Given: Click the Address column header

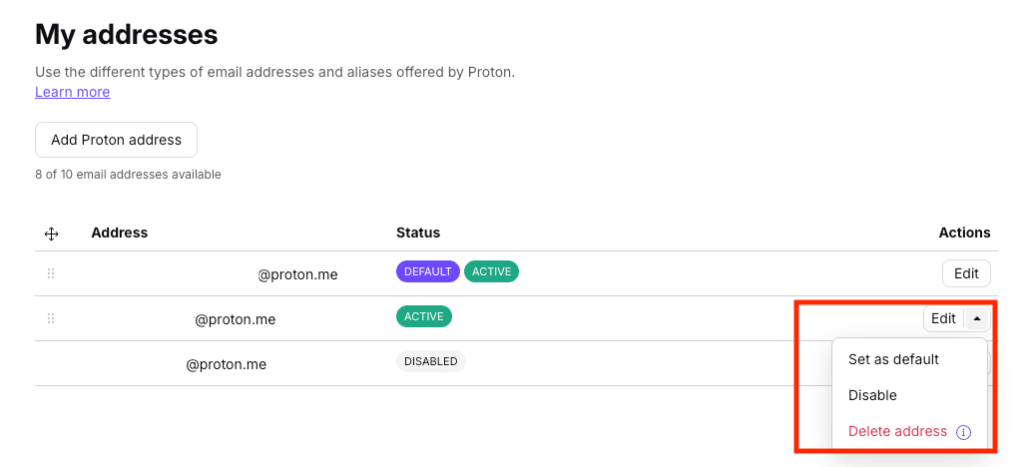Looking at the screenshot, I should (x=119, y=233).
